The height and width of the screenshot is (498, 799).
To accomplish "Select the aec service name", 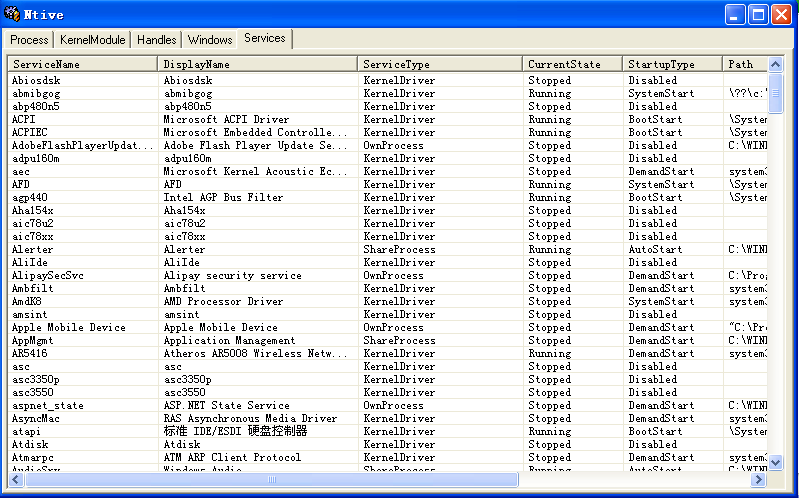I will (21, 171).
